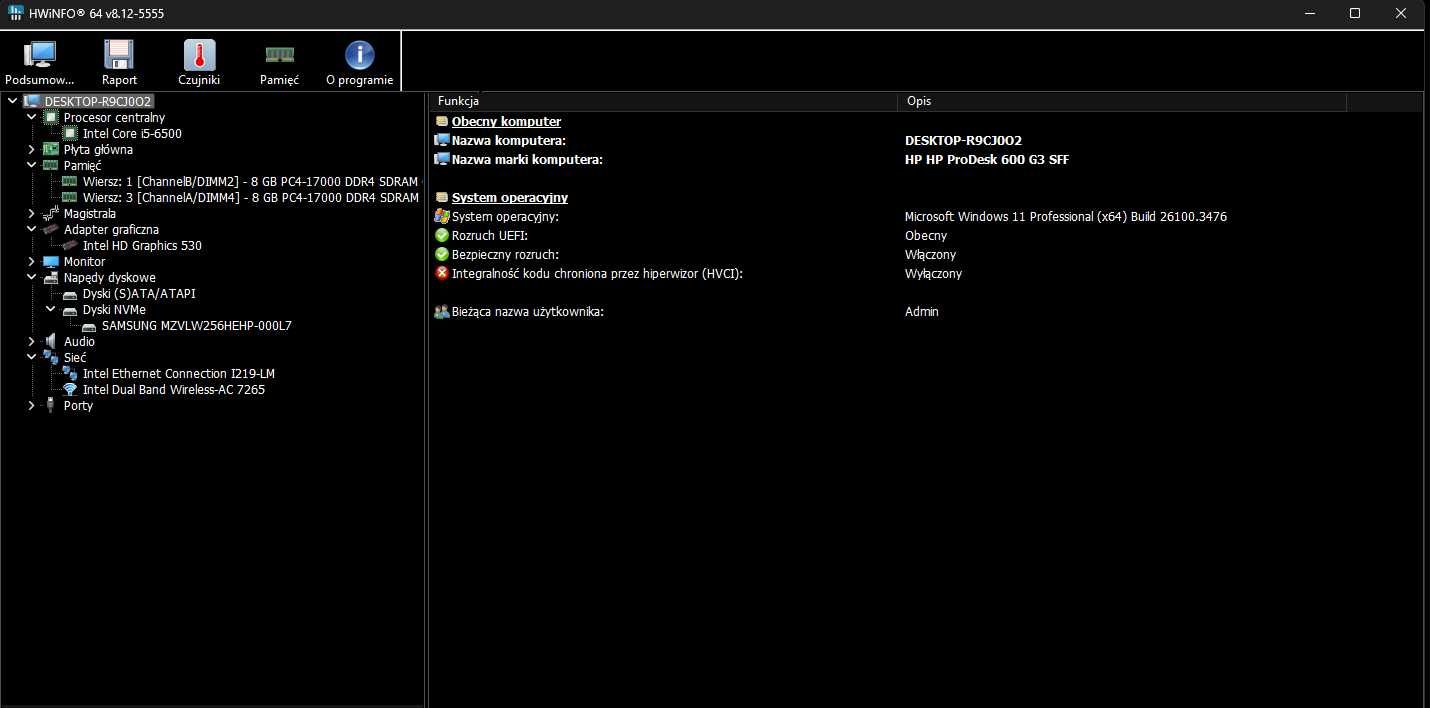1430x708 pixels.
Task: Open Czujniki thermometer sensor icon
Action: (199, 54)
